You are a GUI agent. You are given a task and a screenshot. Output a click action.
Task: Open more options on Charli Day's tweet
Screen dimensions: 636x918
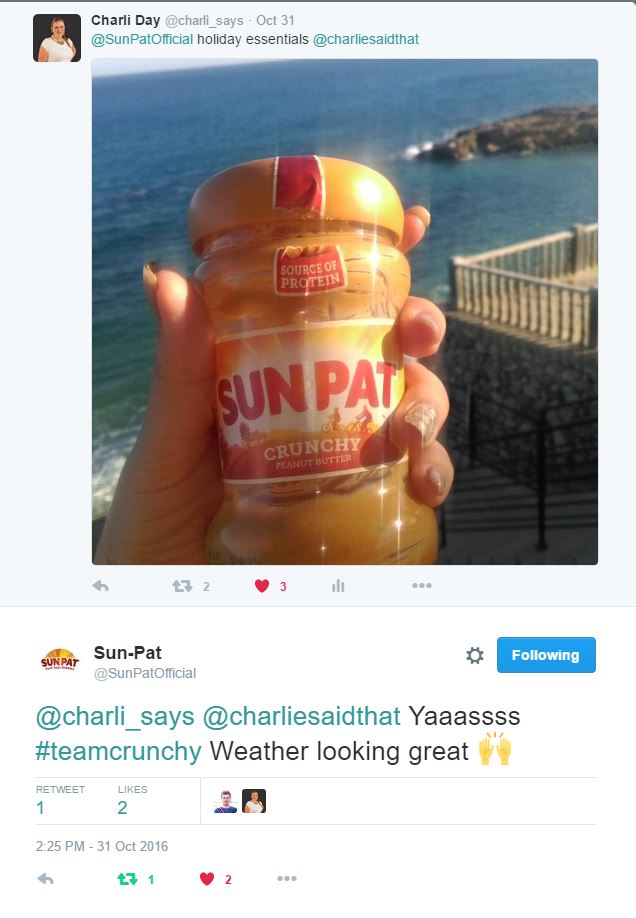(422, 585)
